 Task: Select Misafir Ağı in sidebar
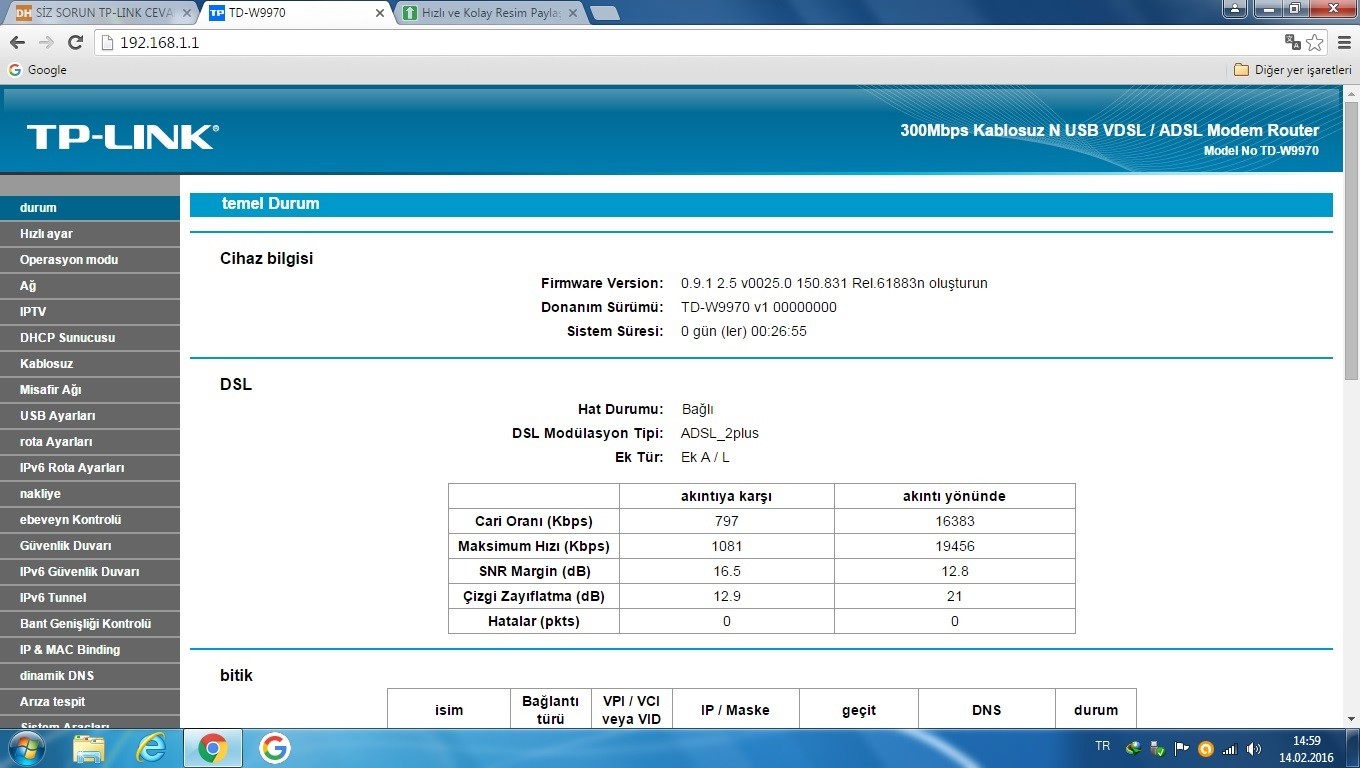click(90, 389)
